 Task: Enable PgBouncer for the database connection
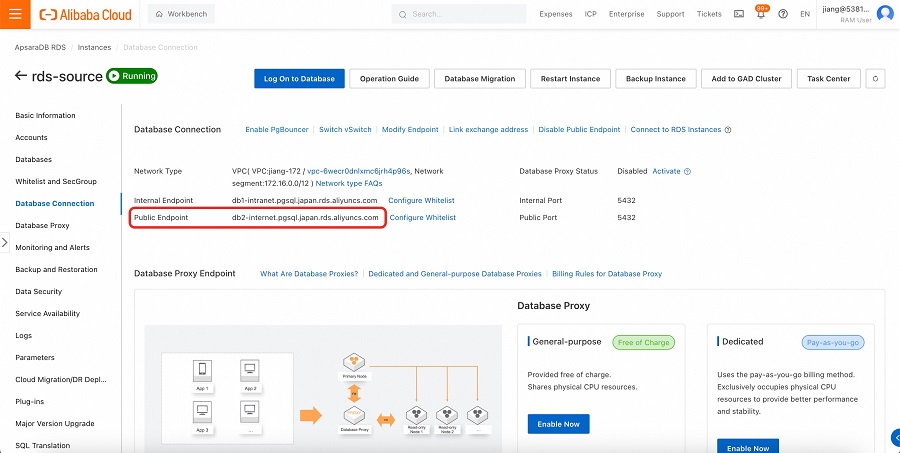(x=277, y=130)
